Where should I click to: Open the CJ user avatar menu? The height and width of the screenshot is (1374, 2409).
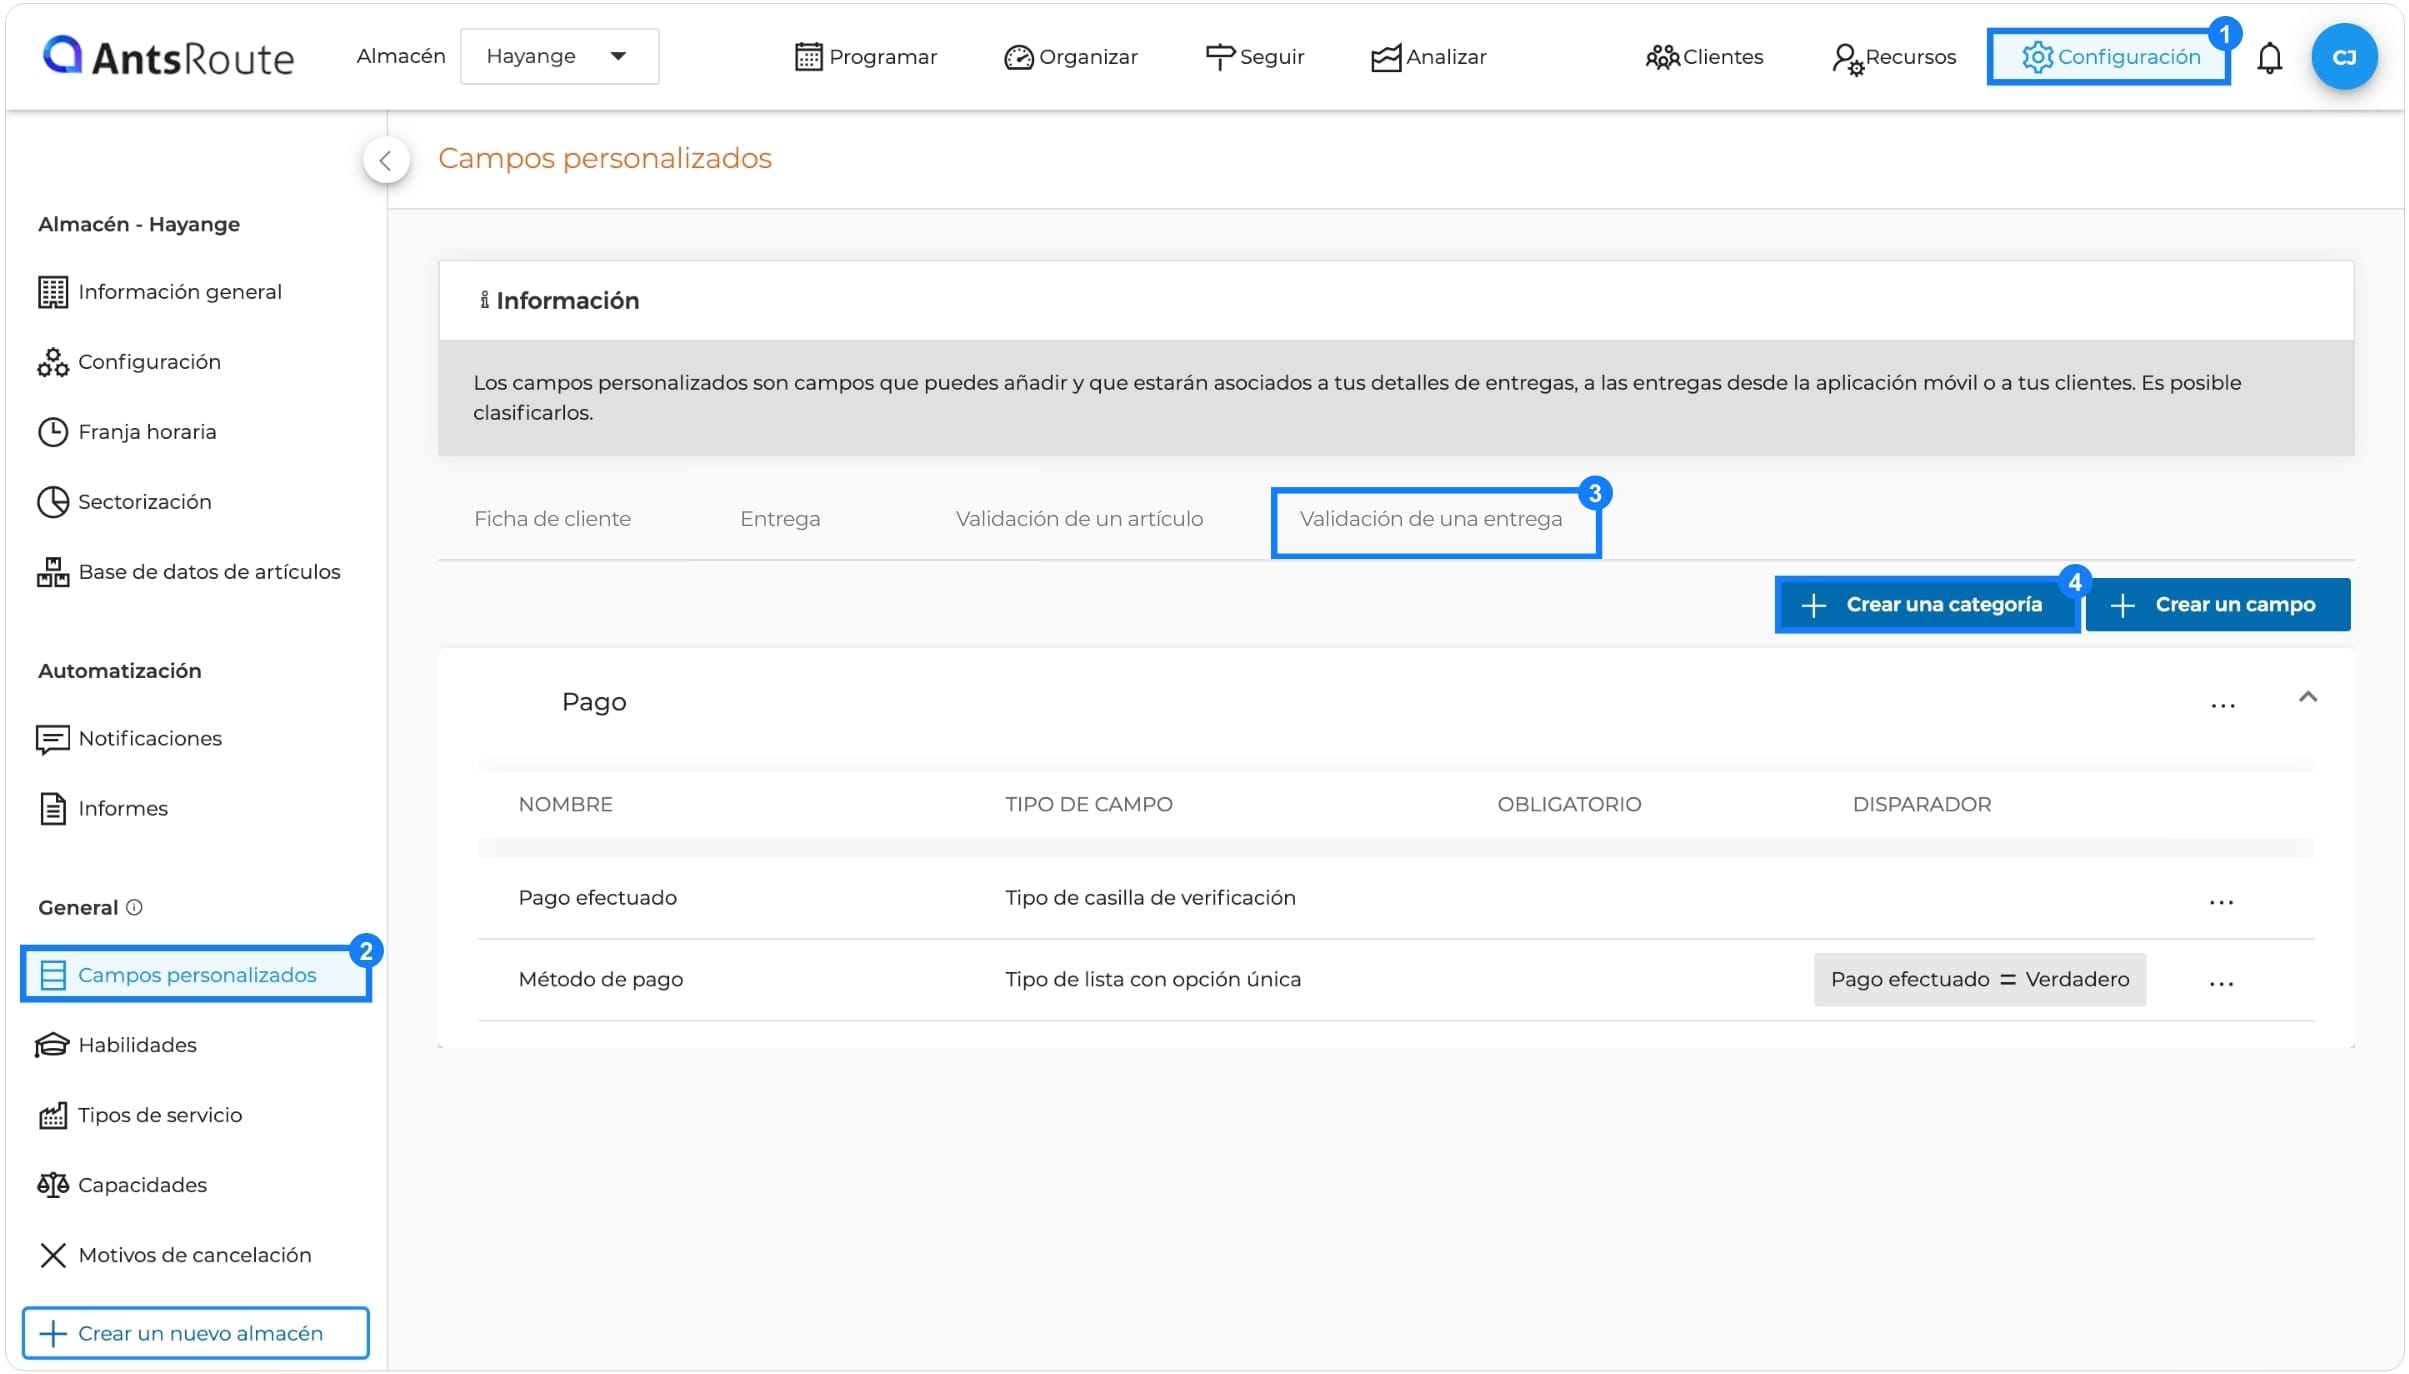tap(2344, 57)
